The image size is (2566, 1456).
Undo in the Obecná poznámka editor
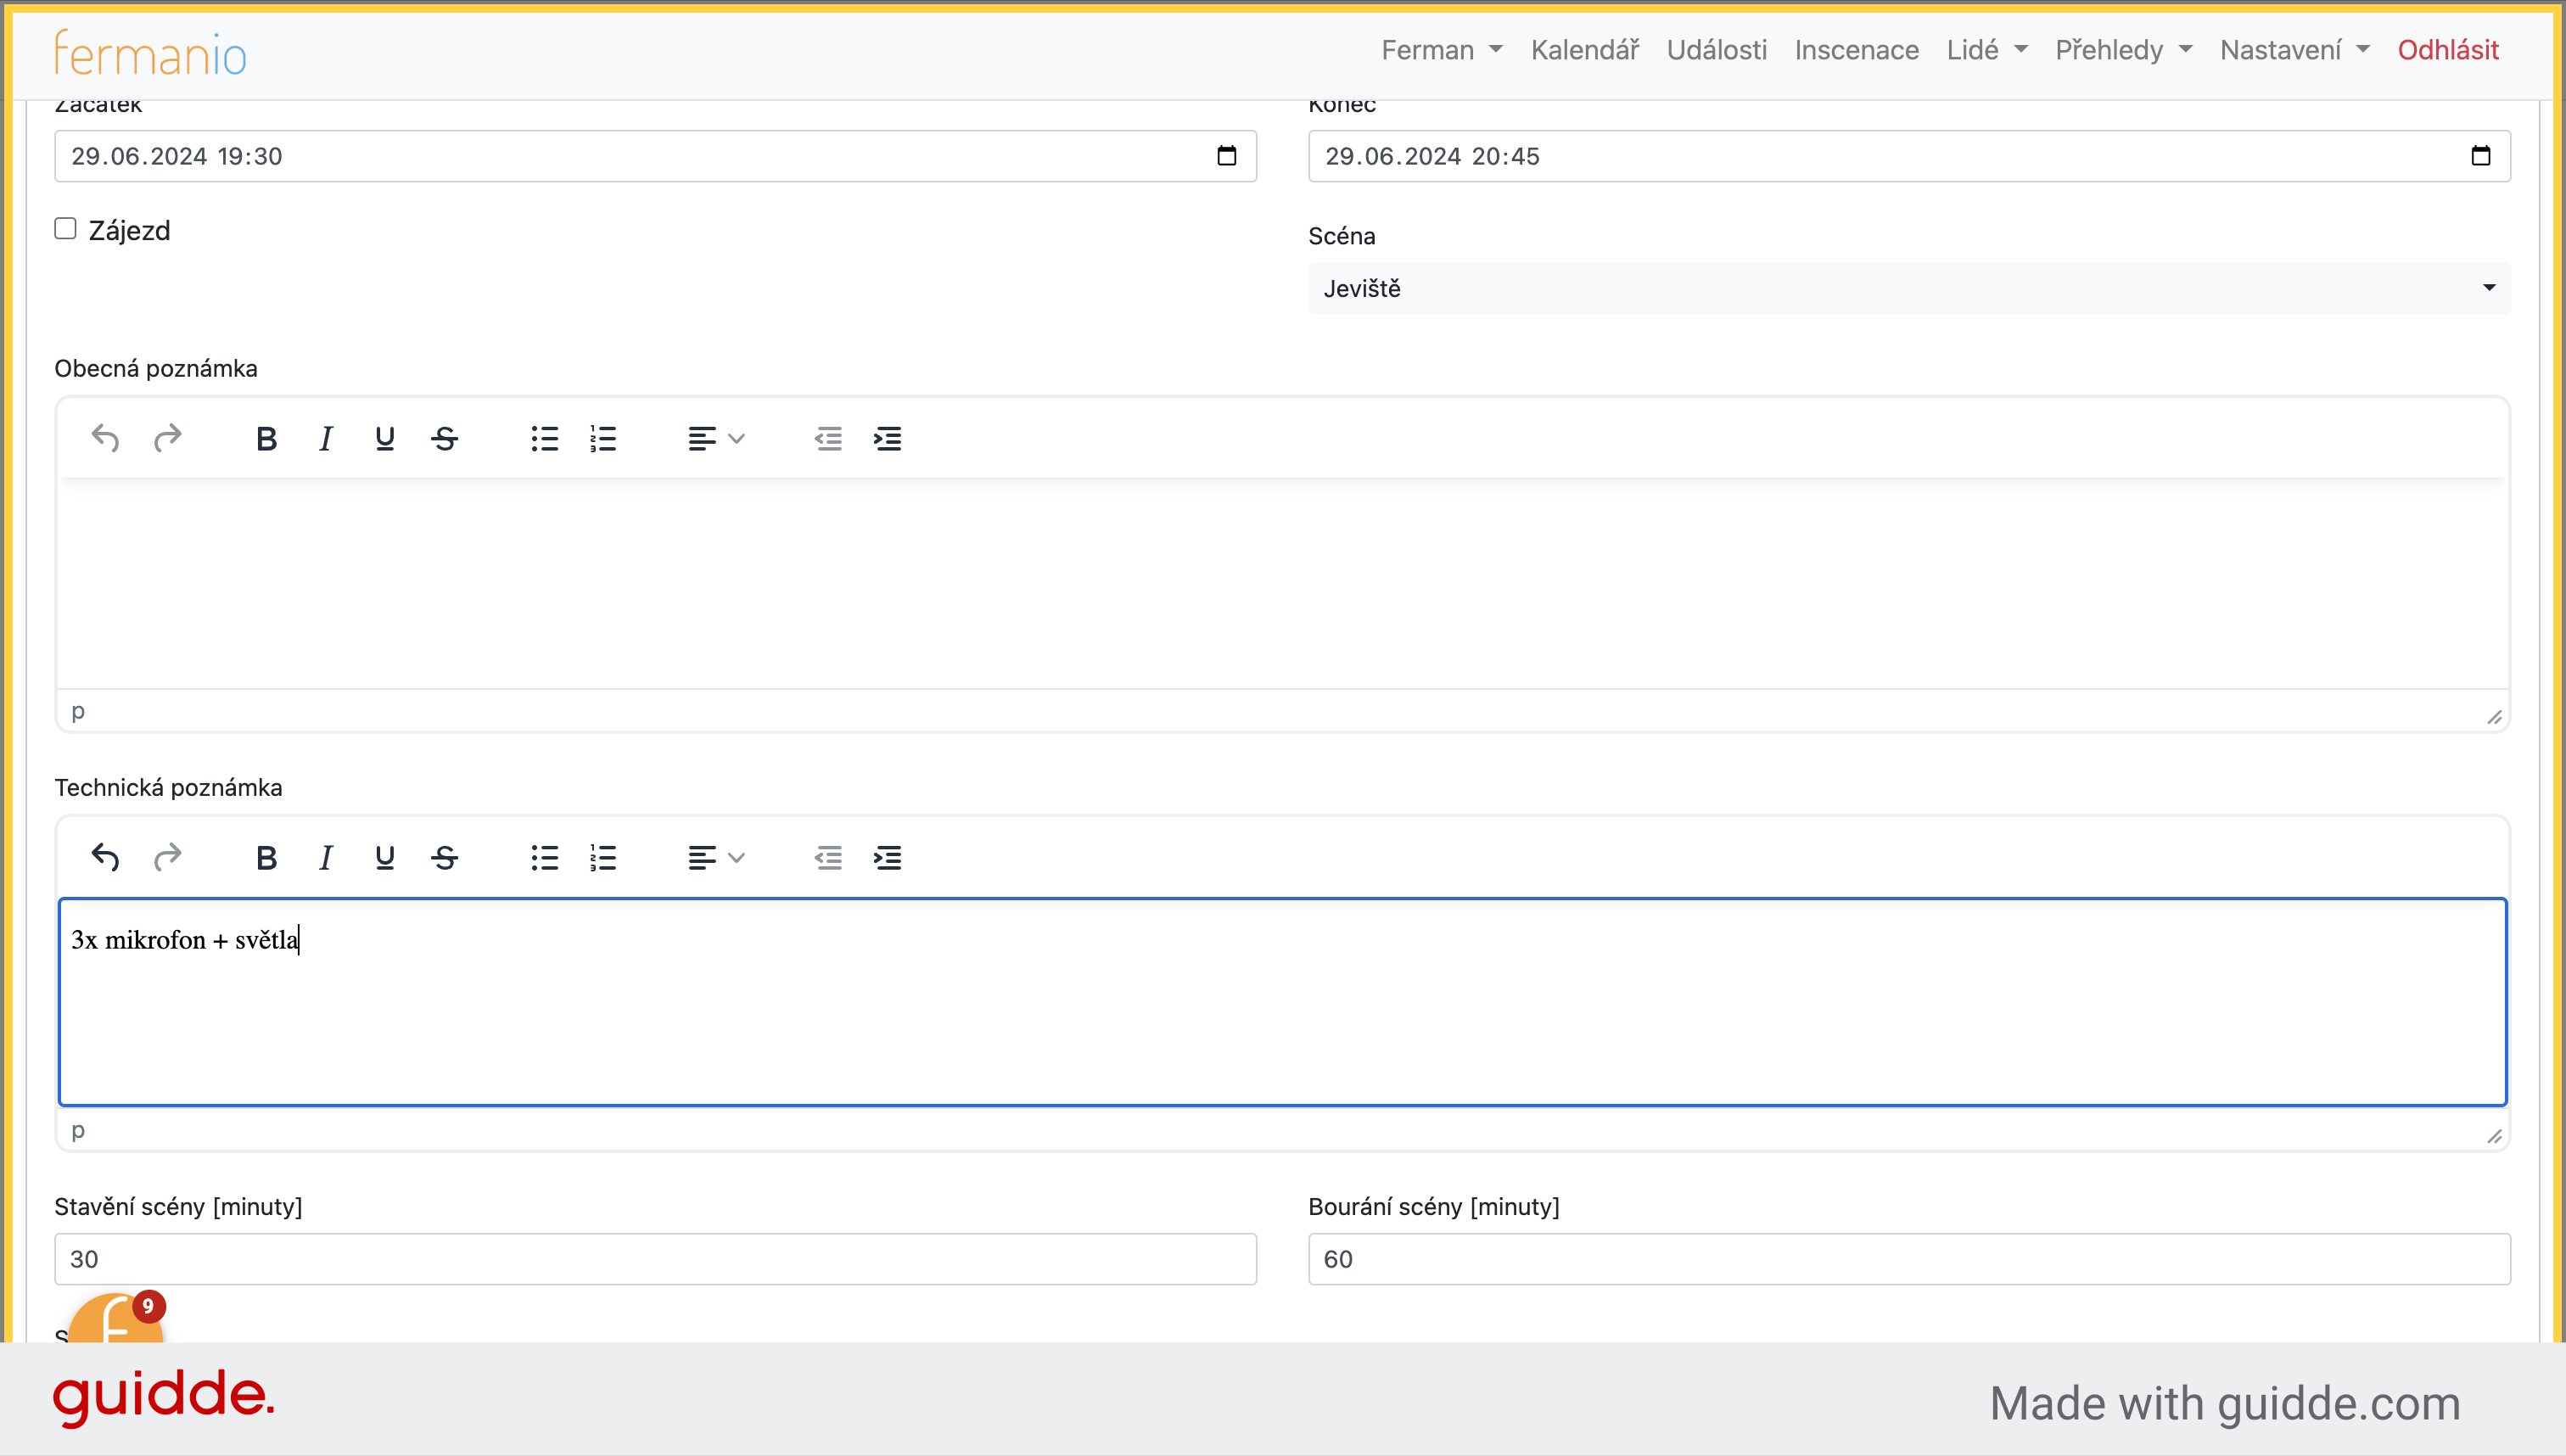pos(105,438)
